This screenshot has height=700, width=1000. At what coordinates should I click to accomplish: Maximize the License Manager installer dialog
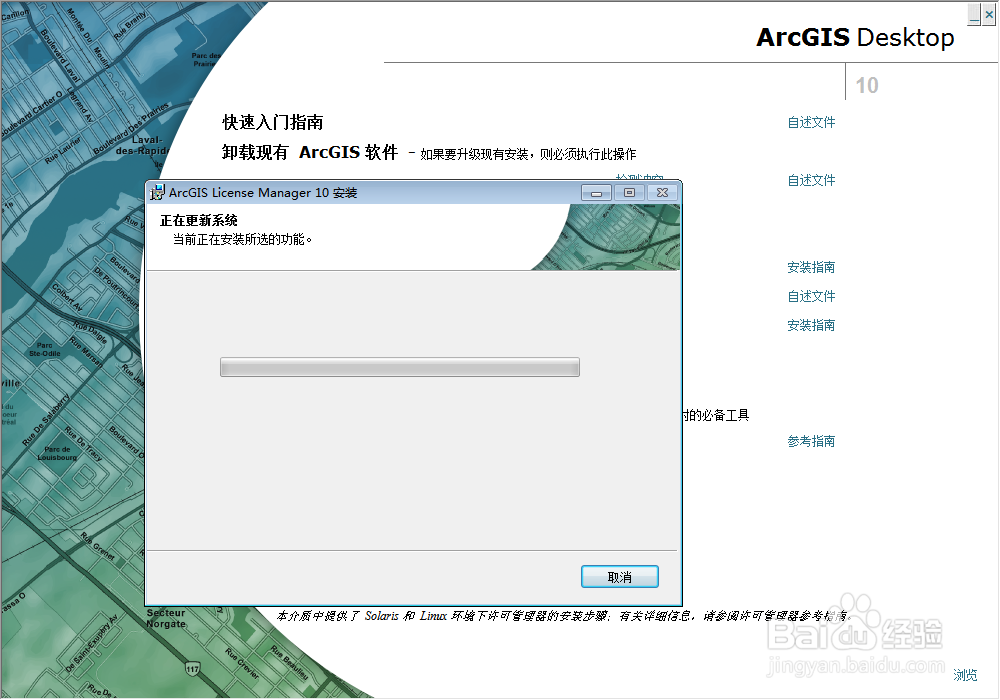[x=629, y=193]
